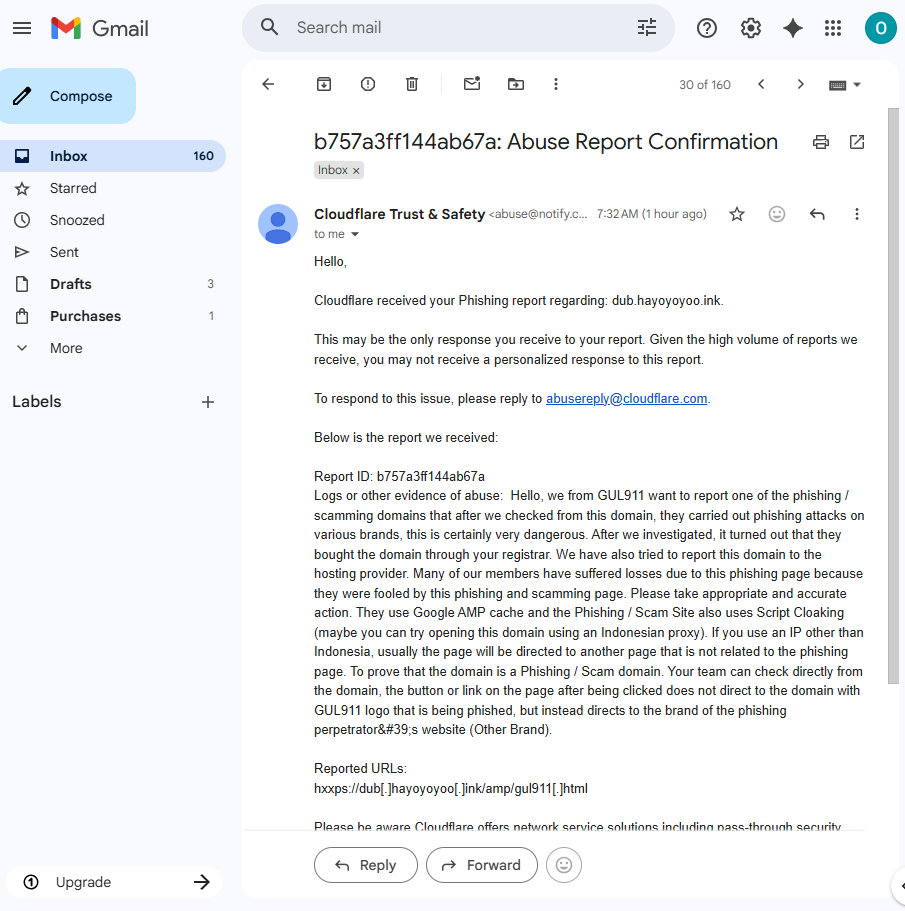Open Purchases category
905x911 pixels.
(x=113, y=316)
